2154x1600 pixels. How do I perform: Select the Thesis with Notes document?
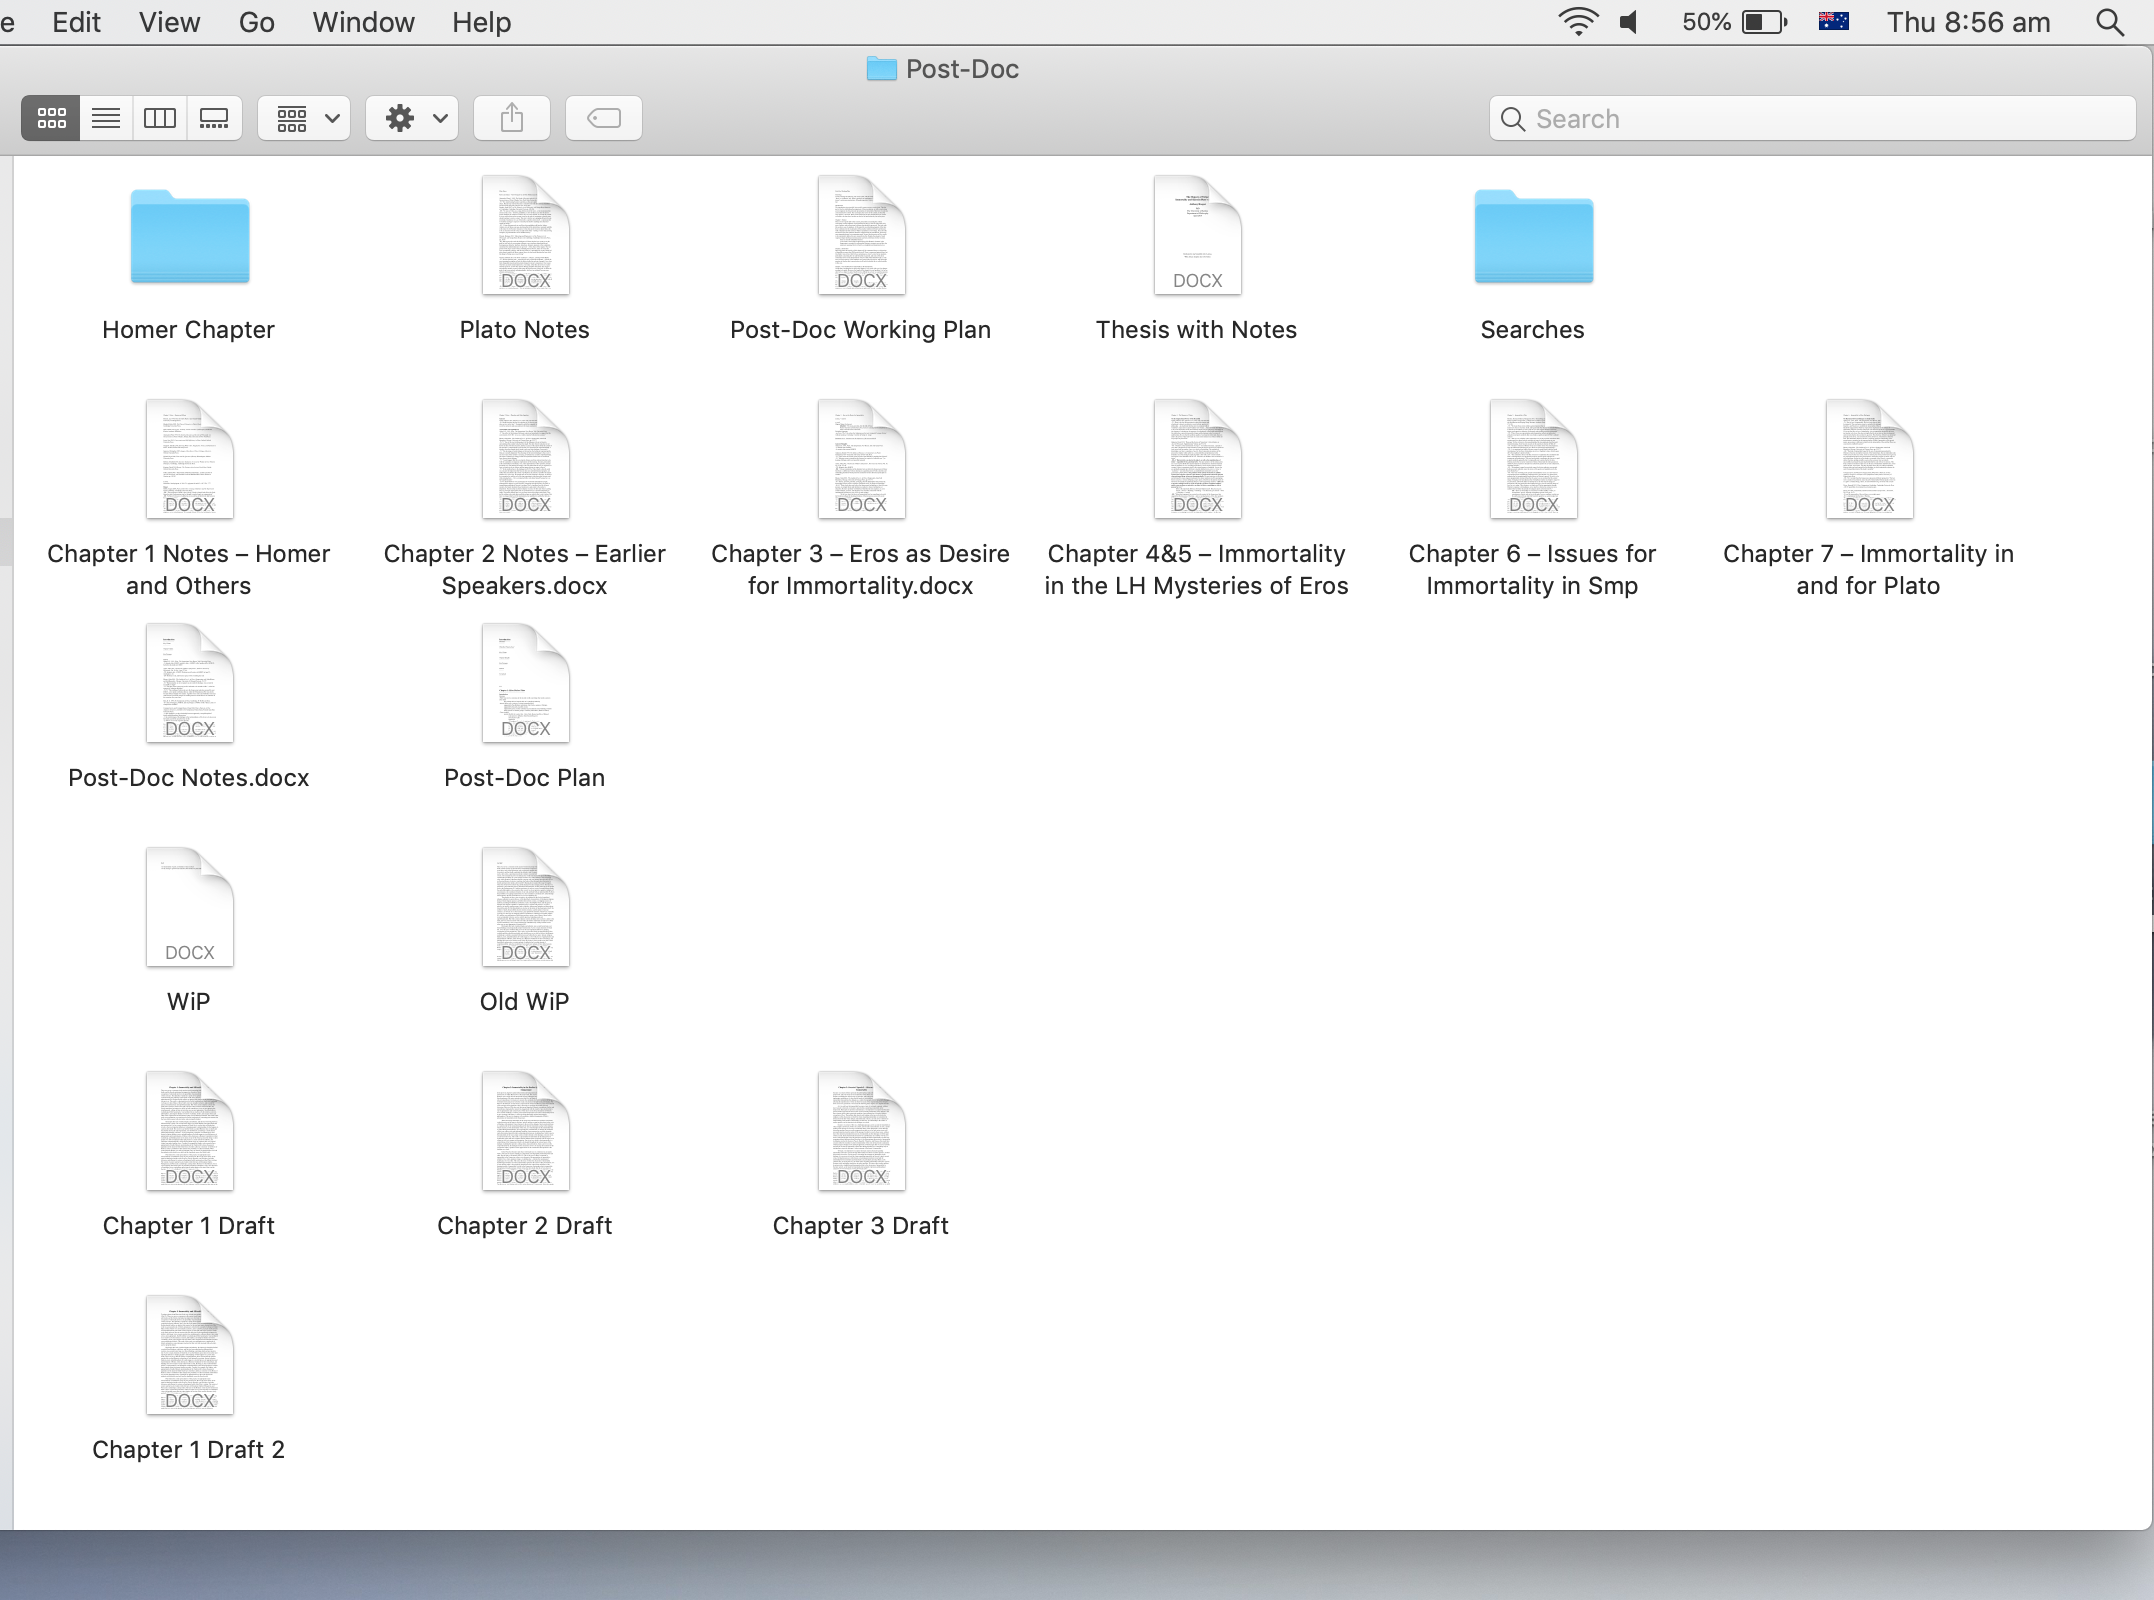pos(1197,238)
